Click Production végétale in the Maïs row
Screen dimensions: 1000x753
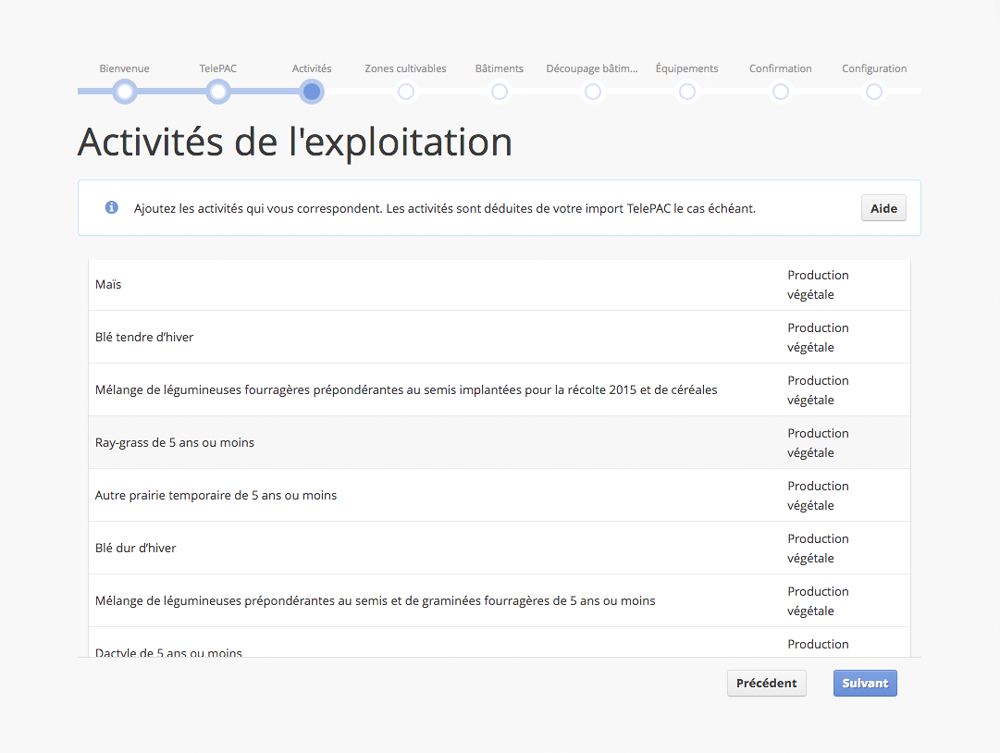[818, 284]
